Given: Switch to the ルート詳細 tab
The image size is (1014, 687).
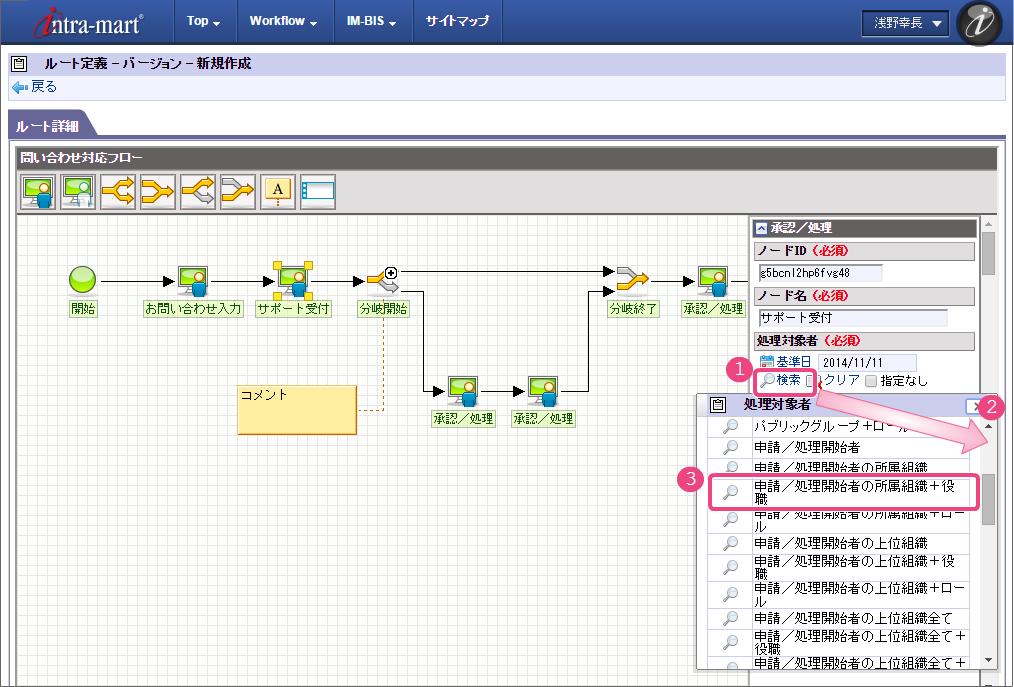Looking at the screenshot, I should (47, 125).
